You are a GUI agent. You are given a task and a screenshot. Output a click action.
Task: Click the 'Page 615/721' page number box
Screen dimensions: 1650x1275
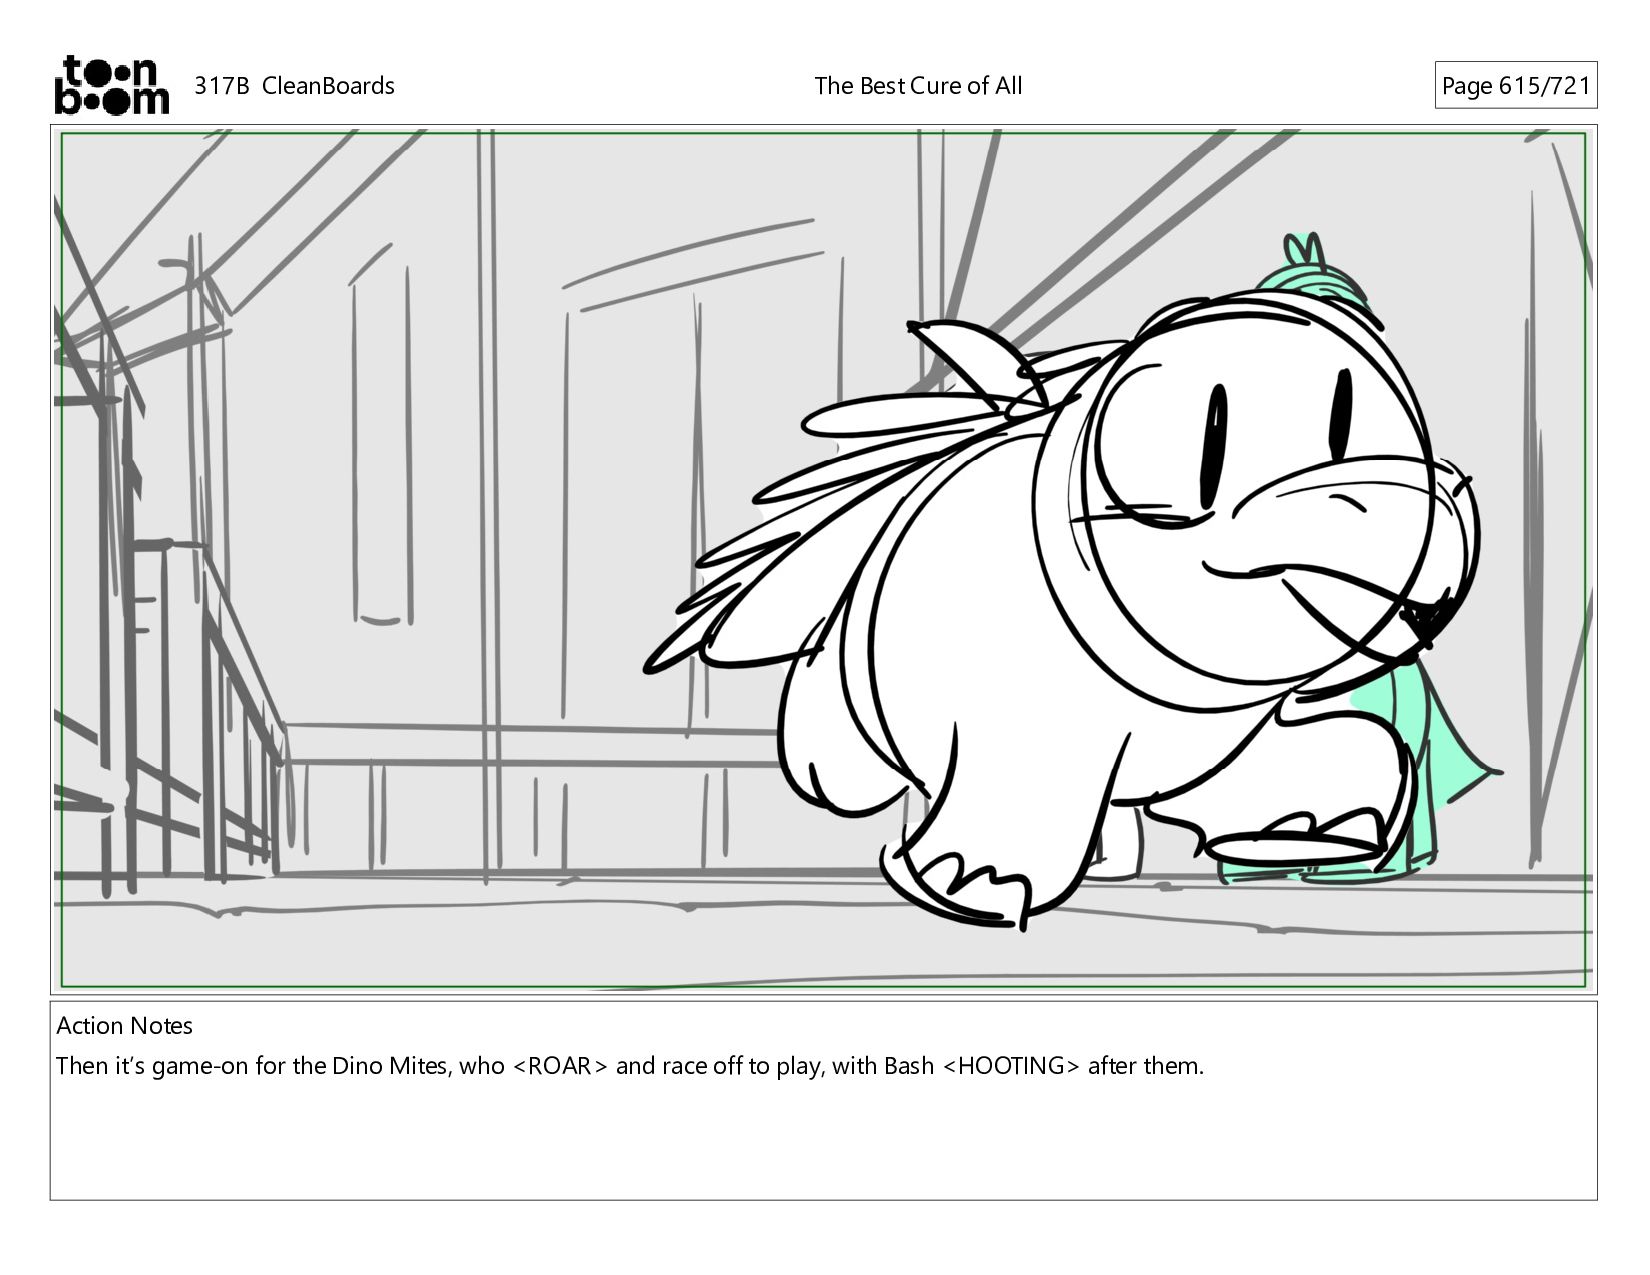[x=1515, y=86]
